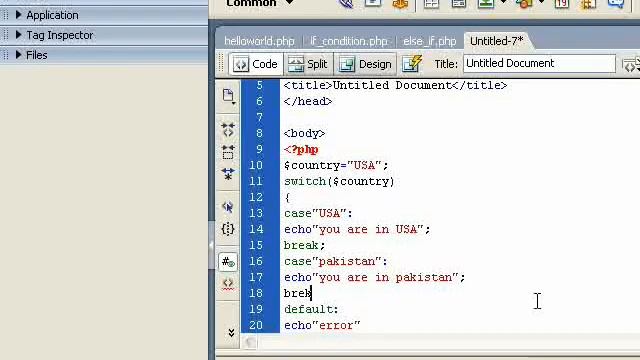Image resolution: width=640 pixels, height=360 pixels.
Task: Click the Media icon in Insert bar
Action: pos(524,4)
